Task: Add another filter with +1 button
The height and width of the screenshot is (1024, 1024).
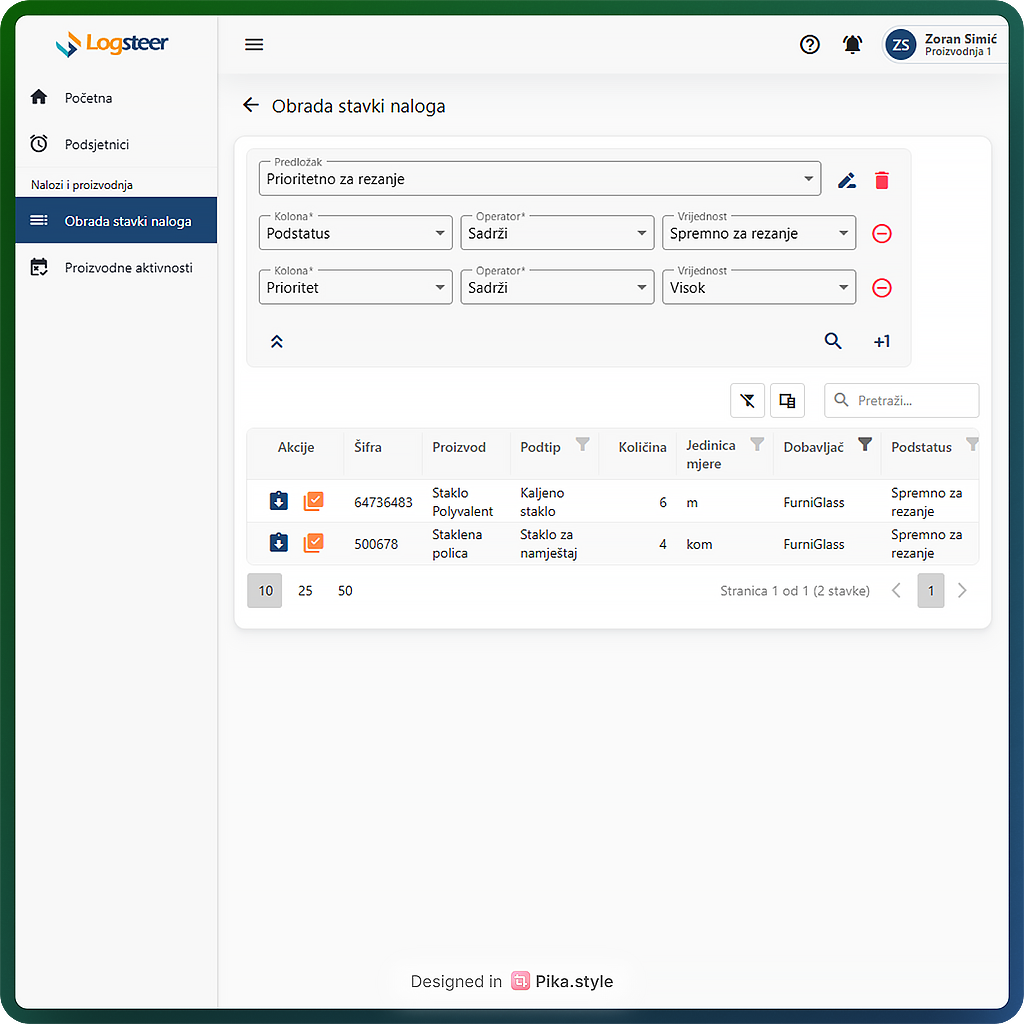Action: 881,341
